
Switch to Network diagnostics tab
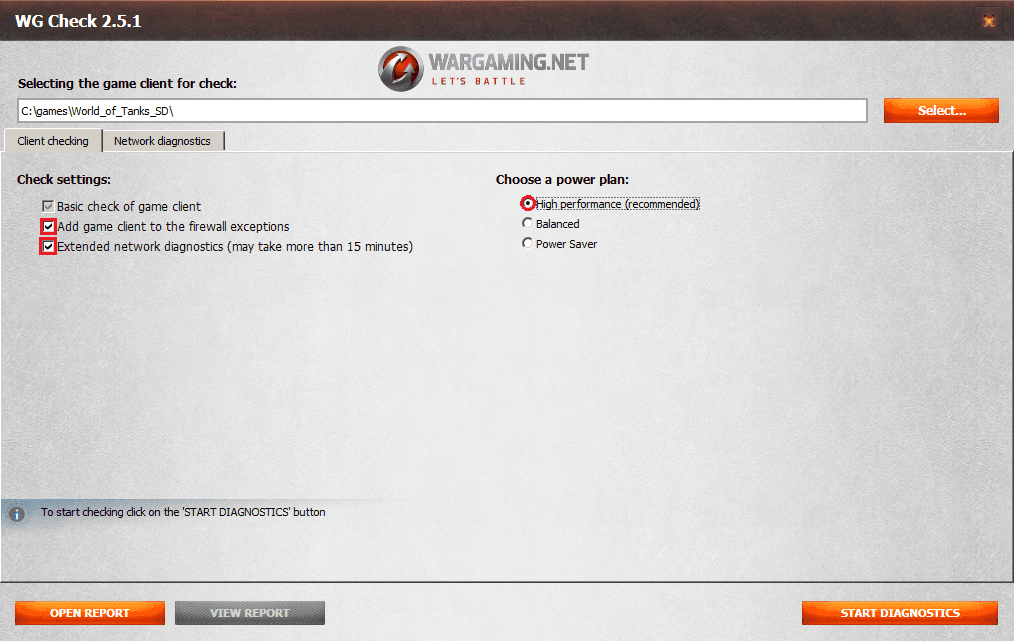click(162, 141)
